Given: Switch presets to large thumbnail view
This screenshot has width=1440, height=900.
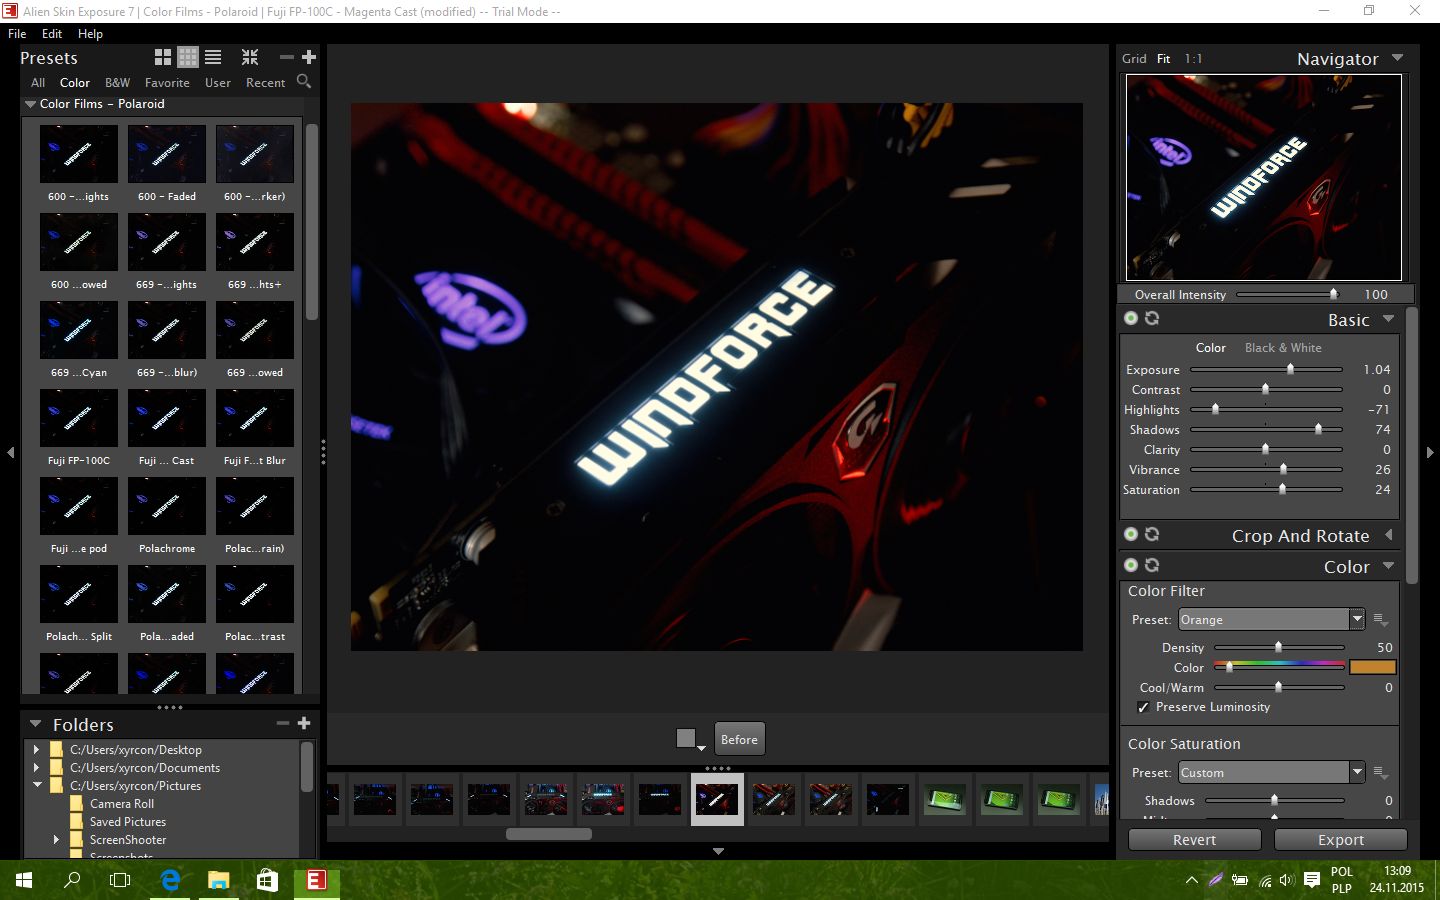Looking at the screenshot, I should [x=163, y=57].
